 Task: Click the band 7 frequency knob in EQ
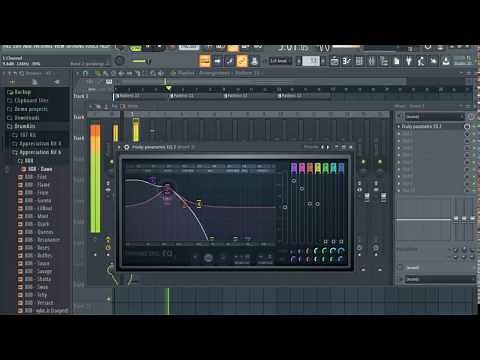coord(341,251)
